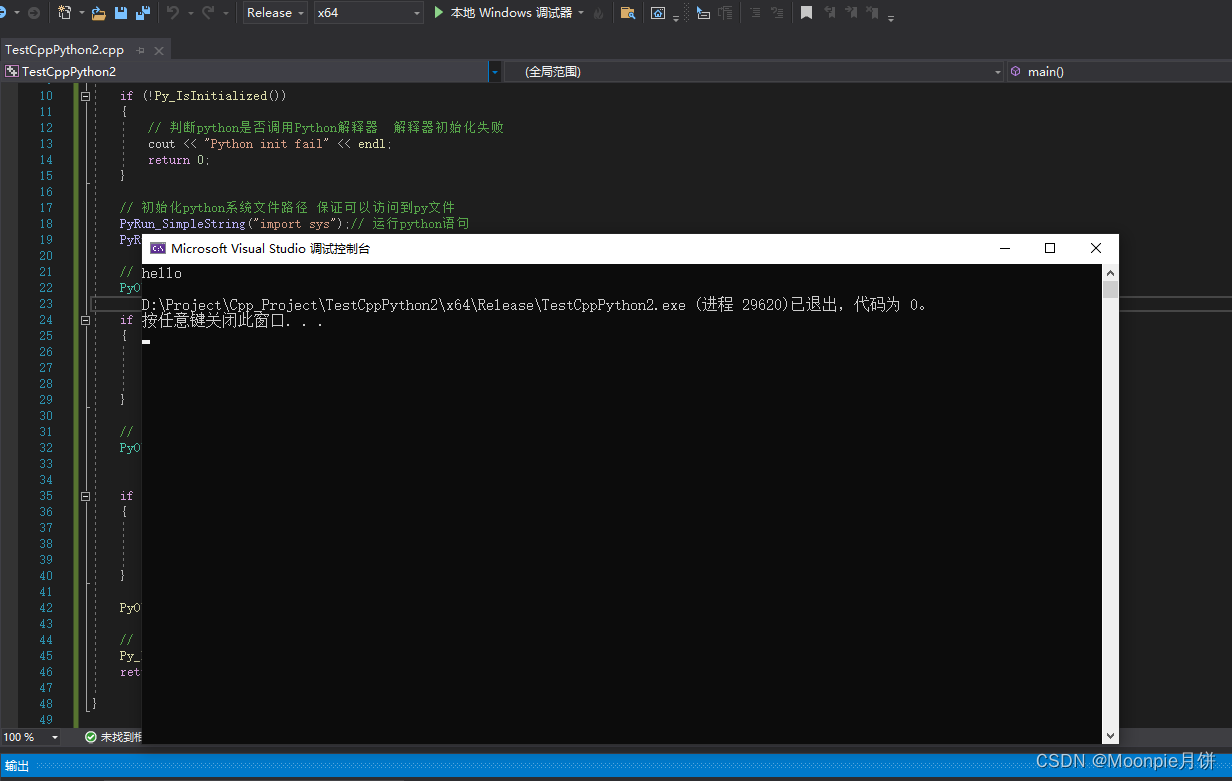Click the Undo arrow icon
Image resolution: width=1232 pixels, height=781 pixels.
point(172,13)
